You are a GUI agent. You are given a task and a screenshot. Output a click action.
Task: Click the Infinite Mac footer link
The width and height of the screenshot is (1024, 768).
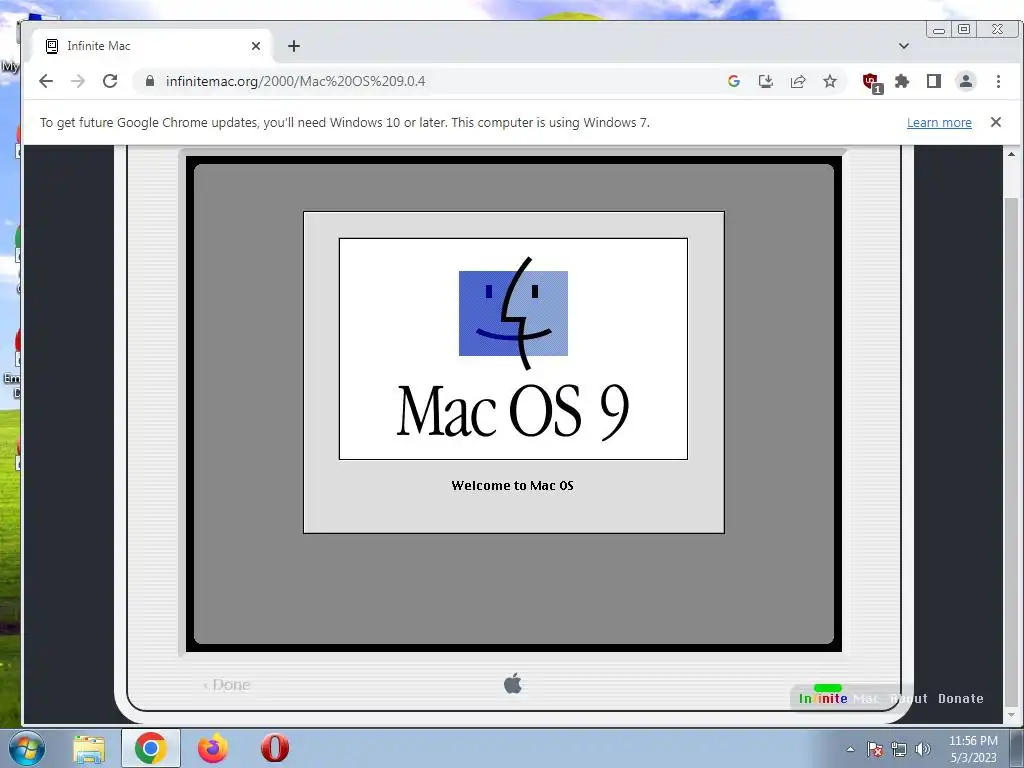tap(839, 698)
